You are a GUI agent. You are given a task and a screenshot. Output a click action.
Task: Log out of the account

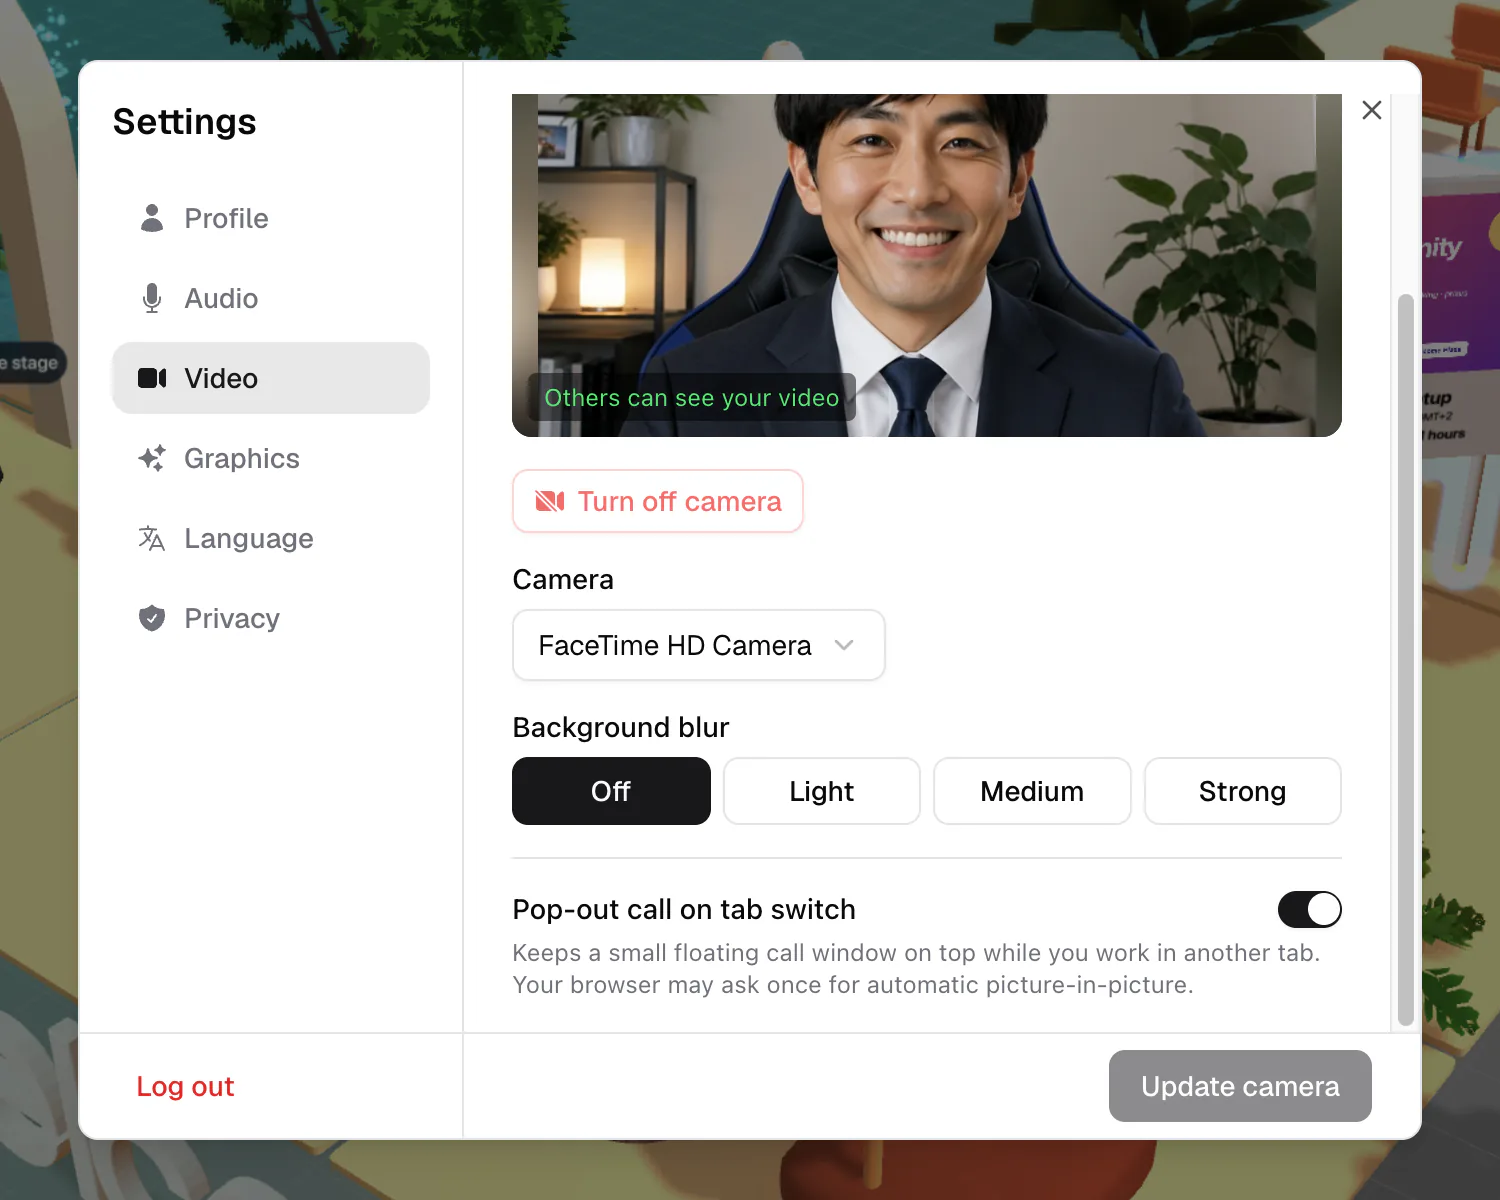pyautogui.click(x=185, y=1086)
